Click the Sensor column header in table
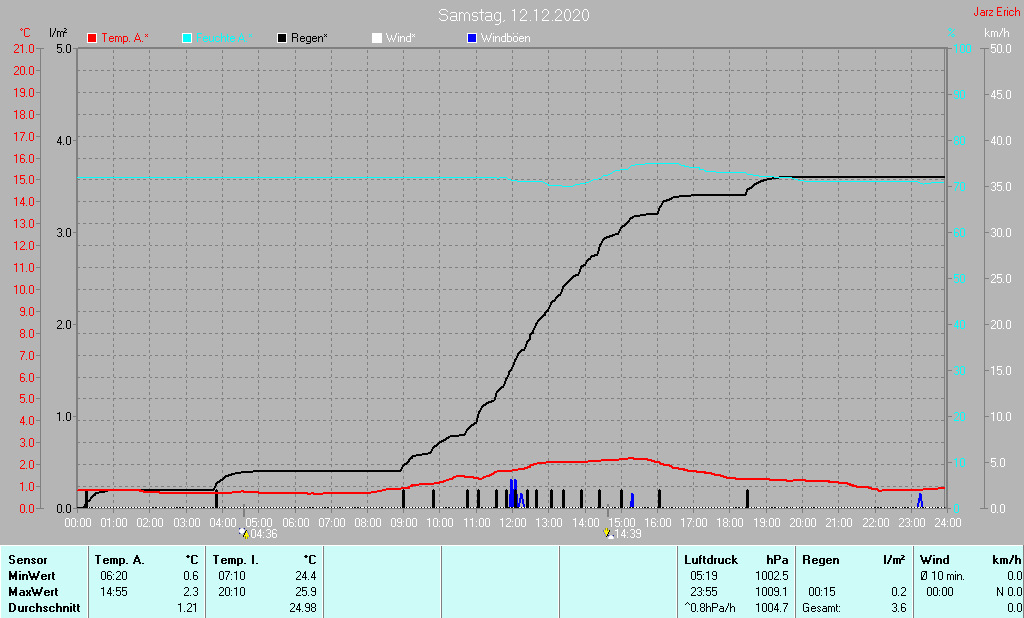This screenshot has width=1024, height=618. tap(29, 560)
